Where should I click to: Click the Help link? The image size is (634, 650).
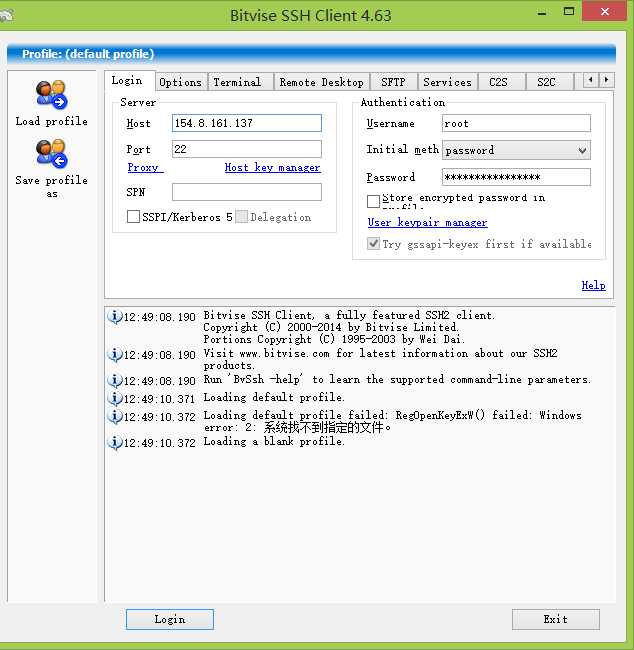tap(593, 285)
